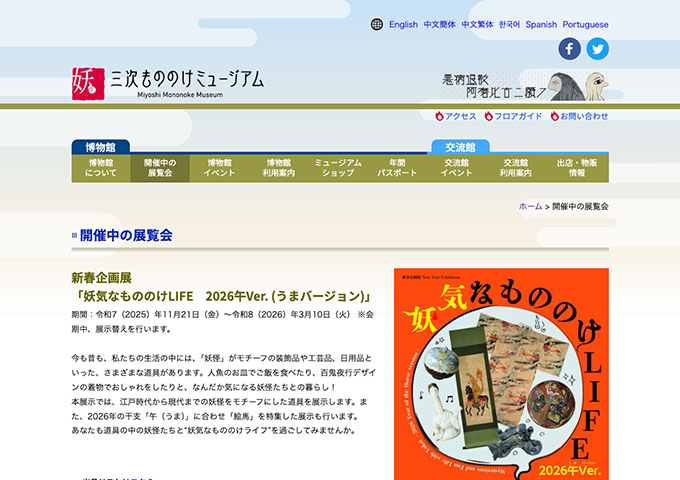Switch language to 中文繁体

click(477, 24)
